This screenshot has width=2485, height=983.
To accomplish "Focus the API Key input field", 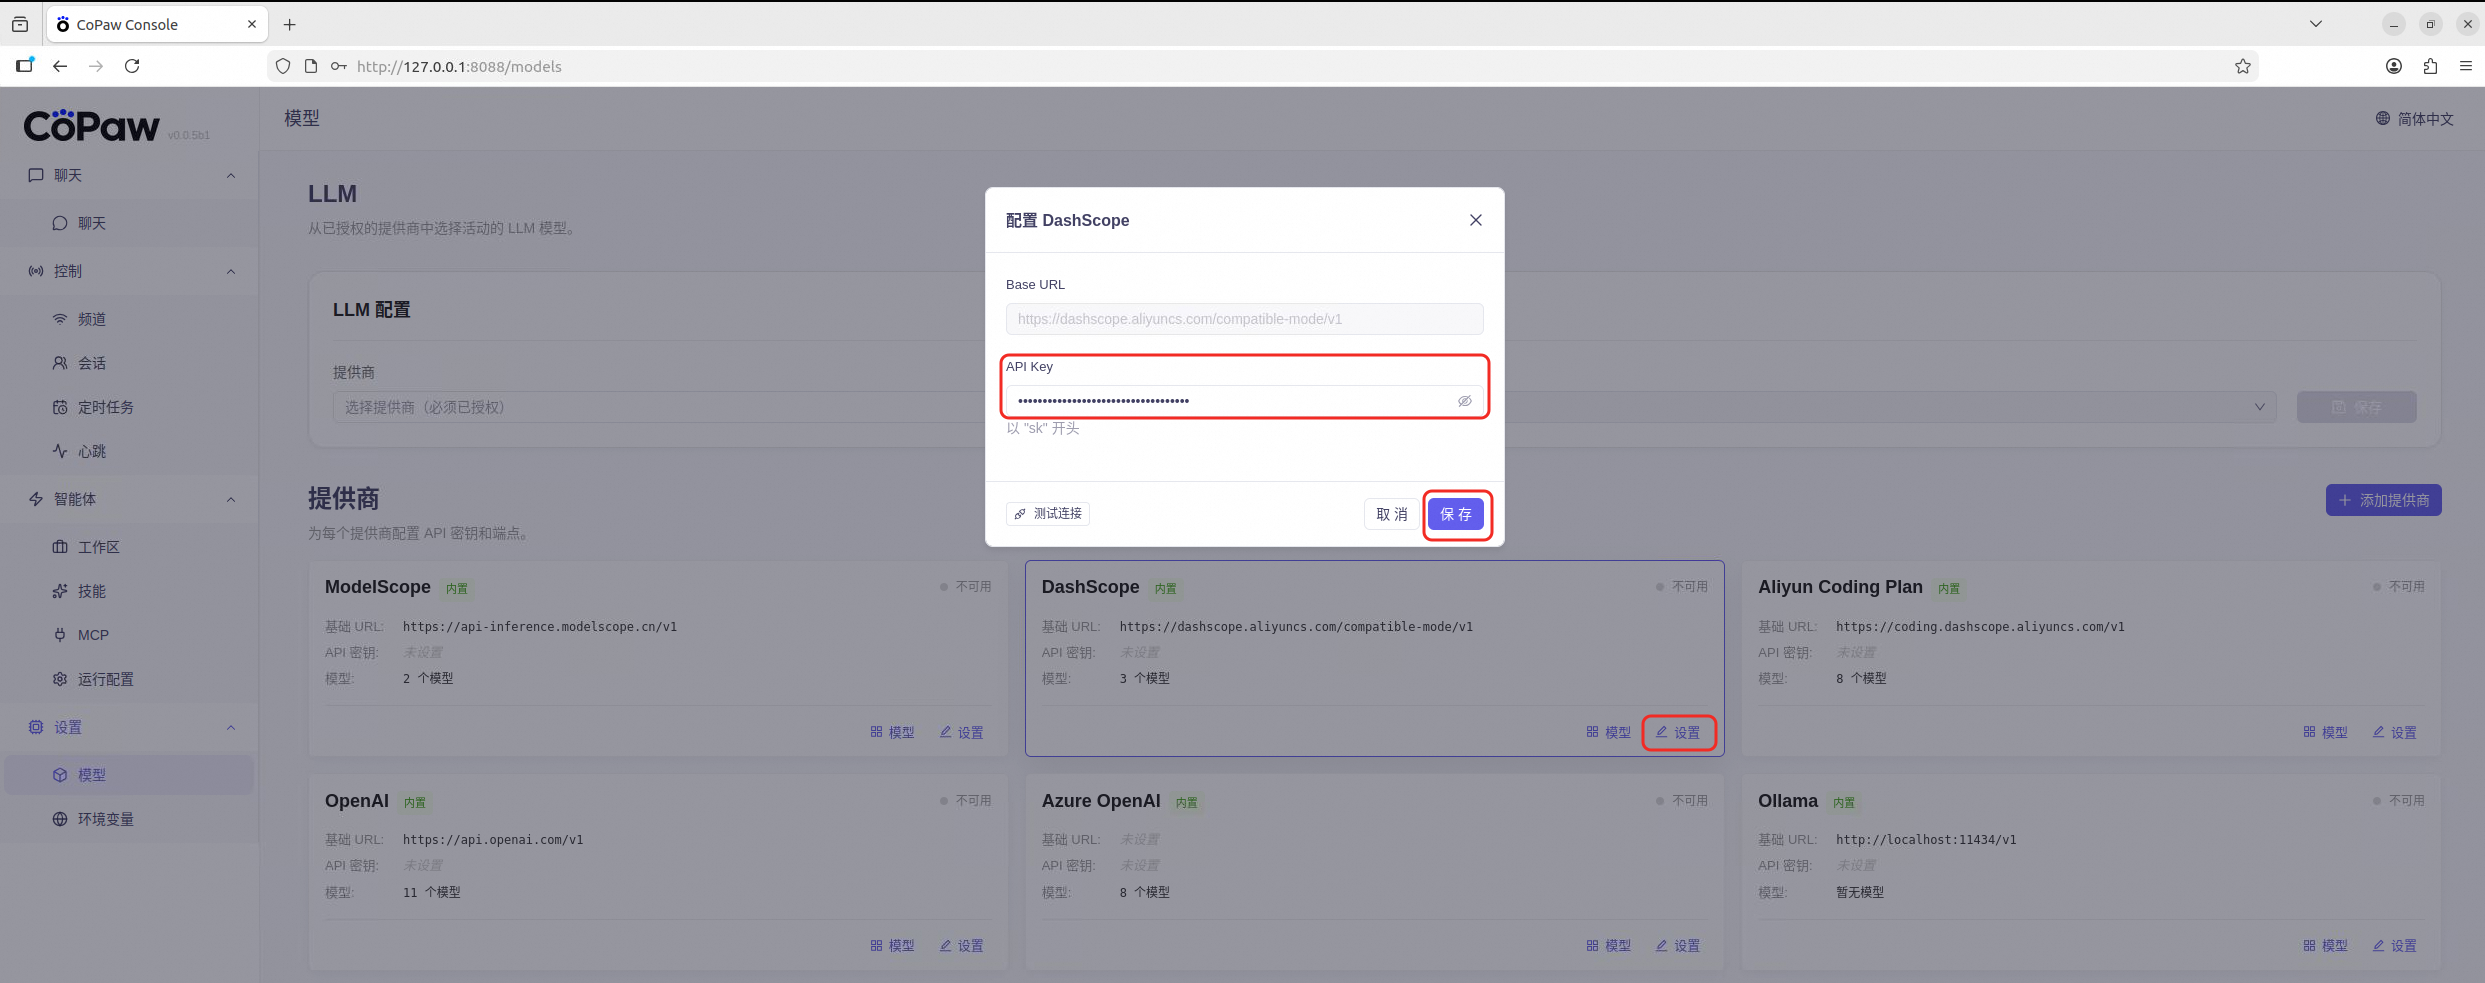I will (x=1244, y=401).
